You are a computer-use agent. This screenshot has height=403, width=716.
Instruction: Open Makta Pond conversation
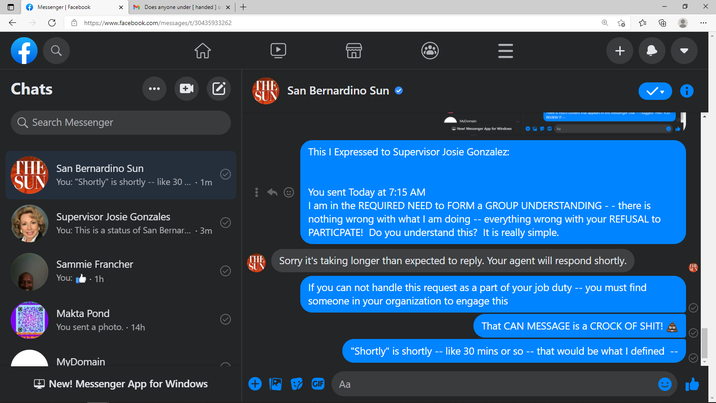121,320
